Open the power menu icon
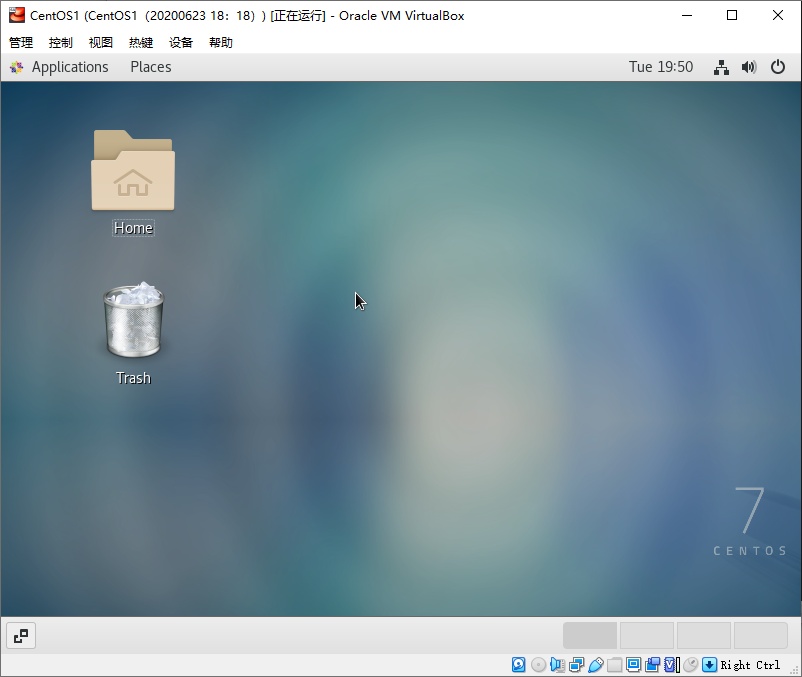 (778, 67)
